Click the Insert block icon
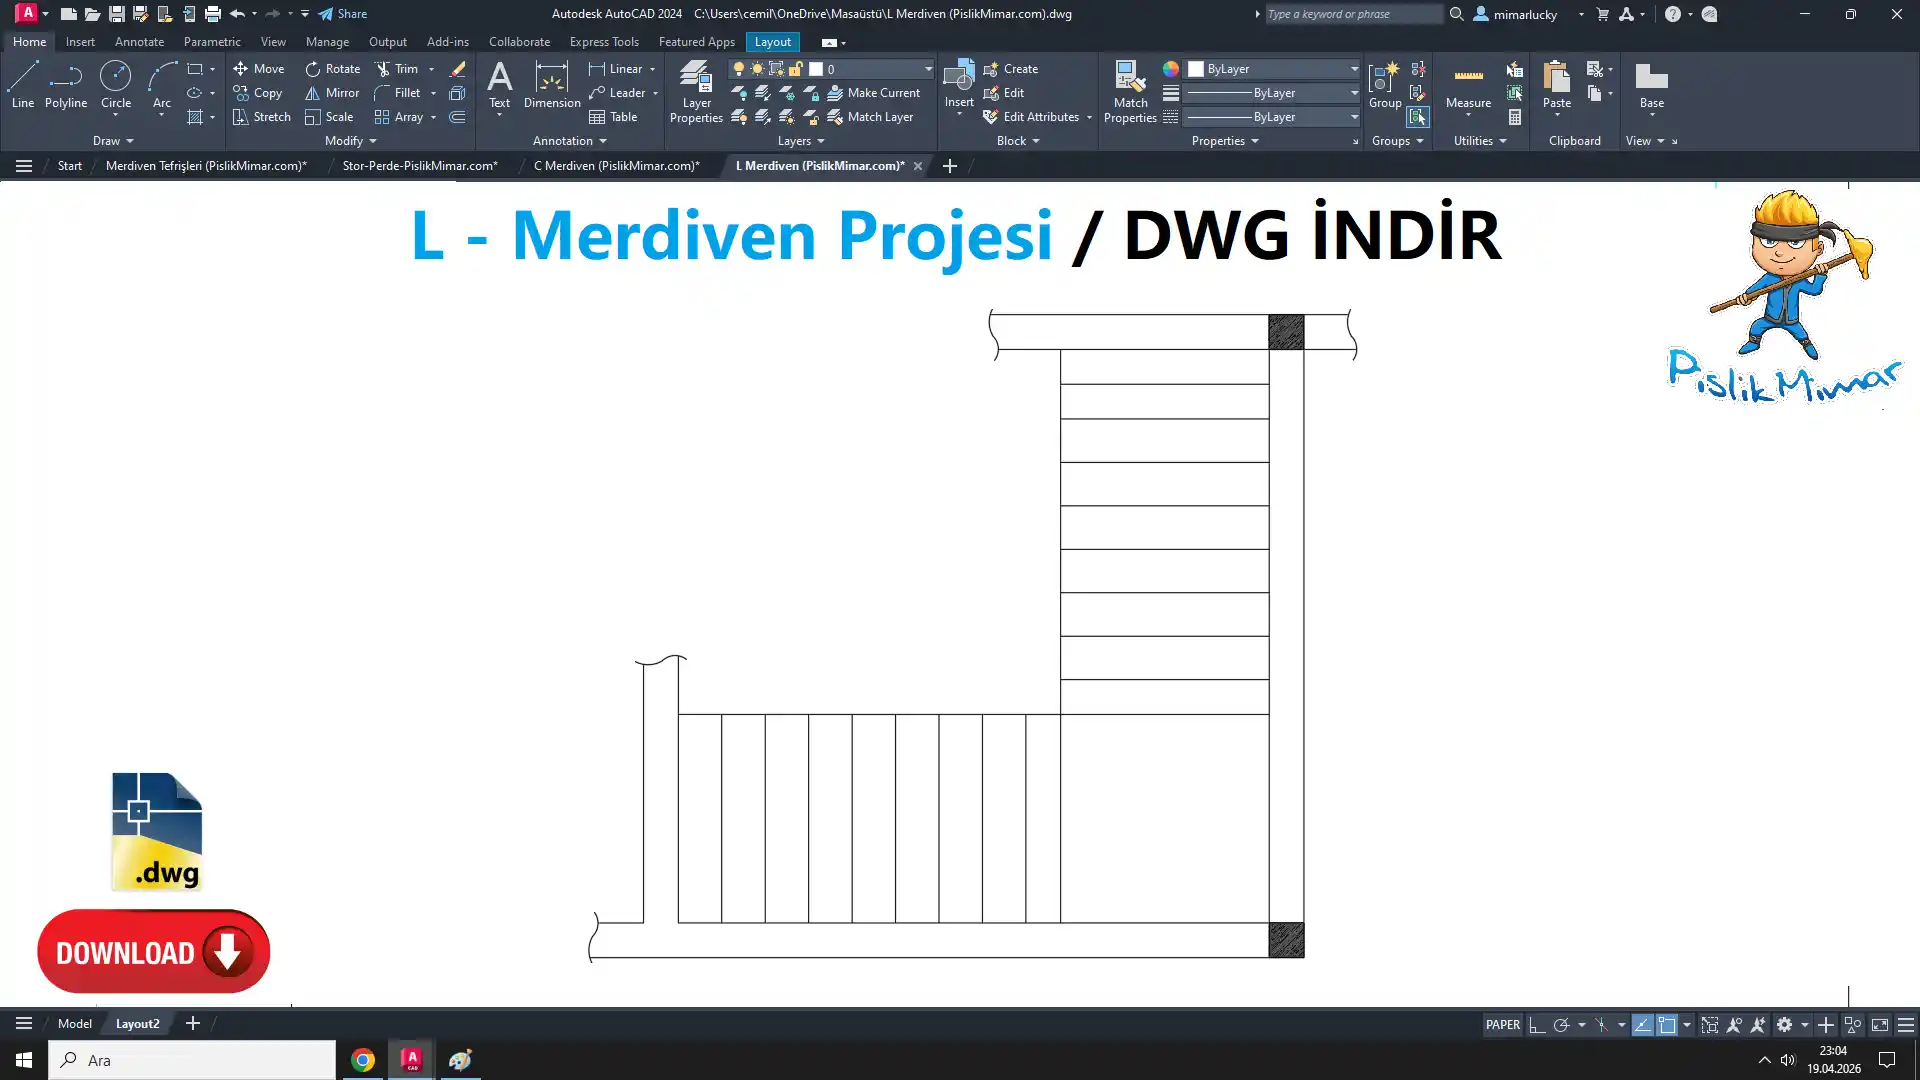1920x1080 pixels. pos(958,78)
